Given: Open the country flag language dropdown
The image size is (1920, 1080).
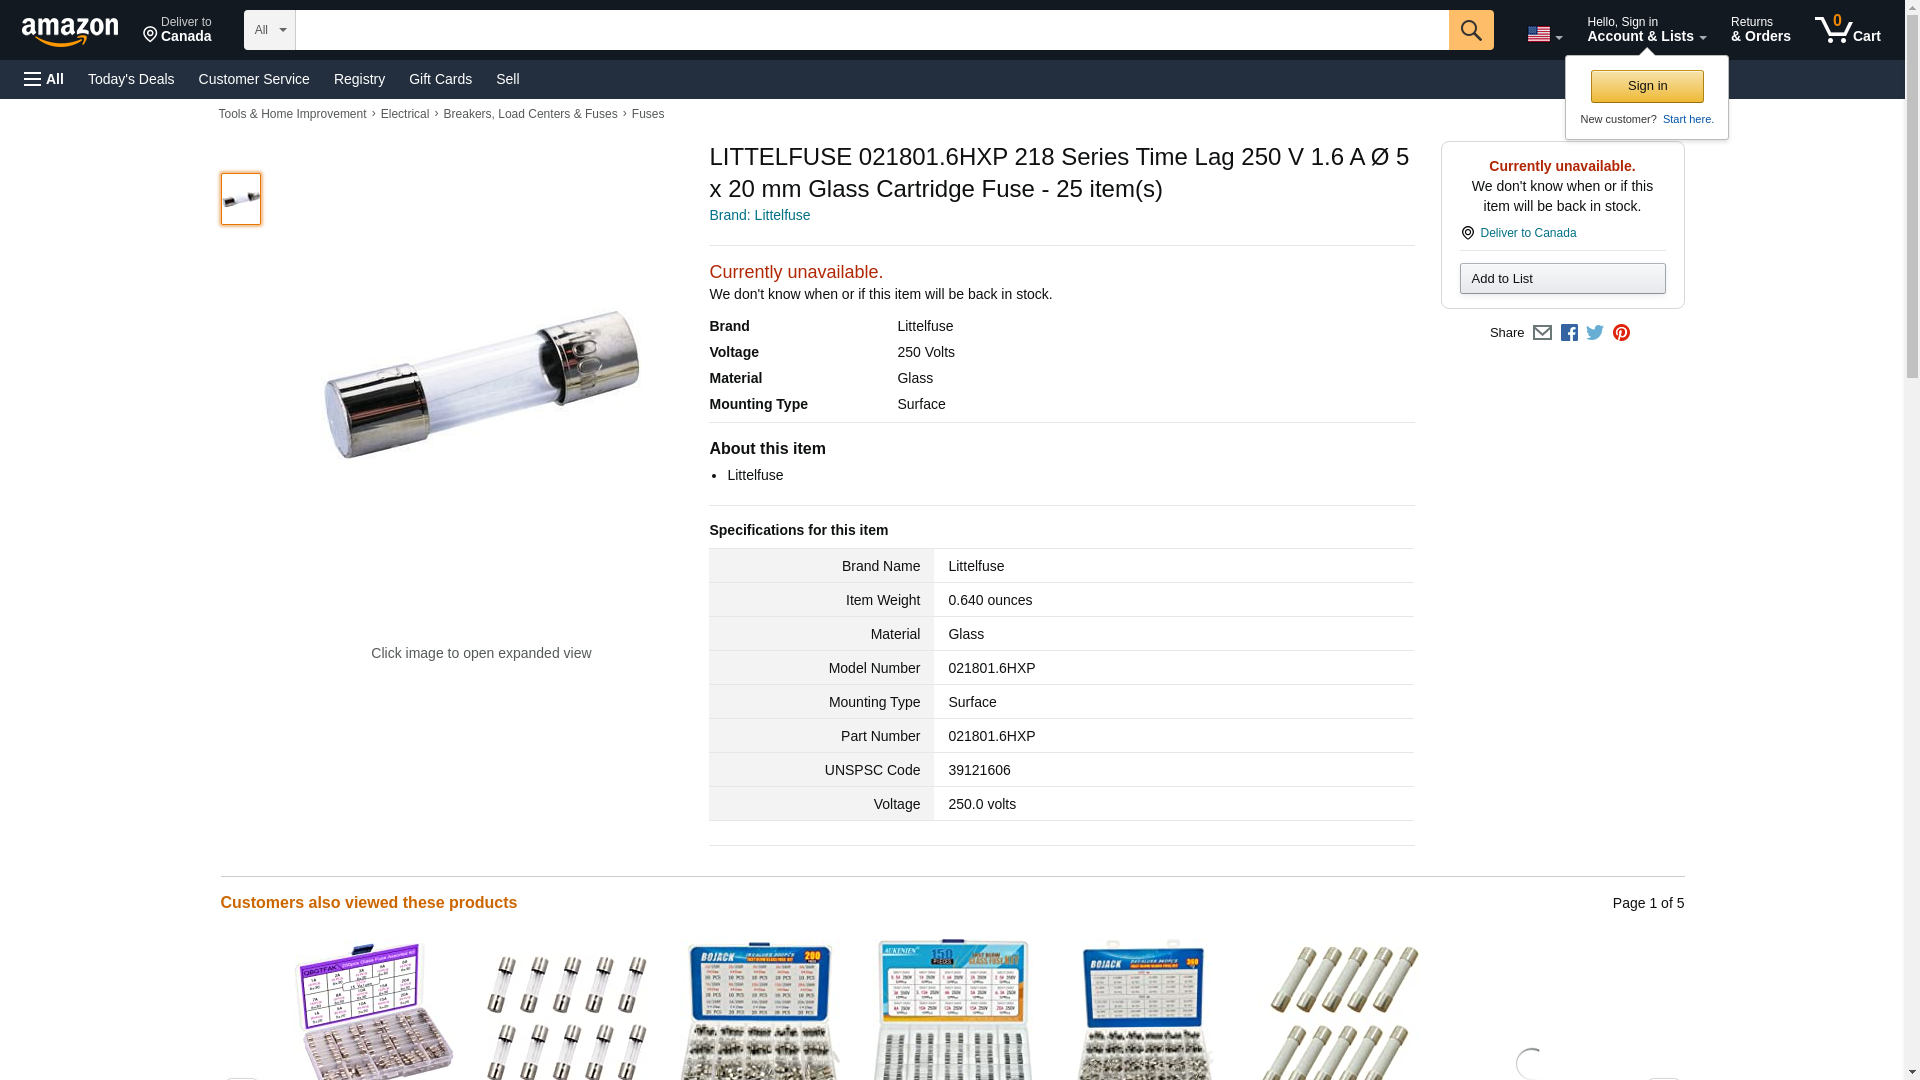Looking at the screenshot, I should [1544, 34].
